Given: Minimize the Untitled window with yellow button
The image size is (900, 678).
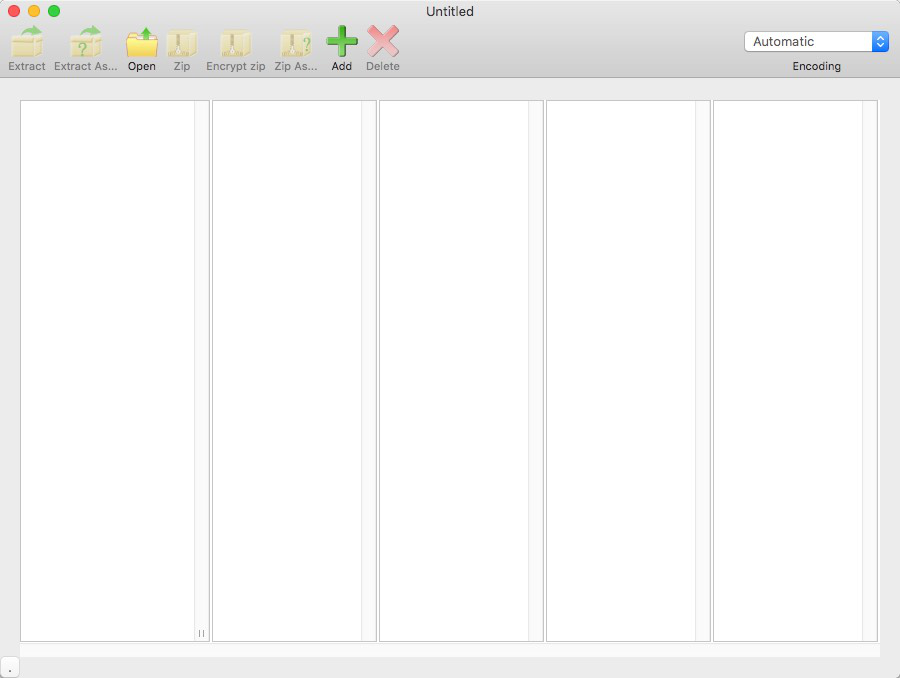Looking at the screenshot, I should coord(34,11).
